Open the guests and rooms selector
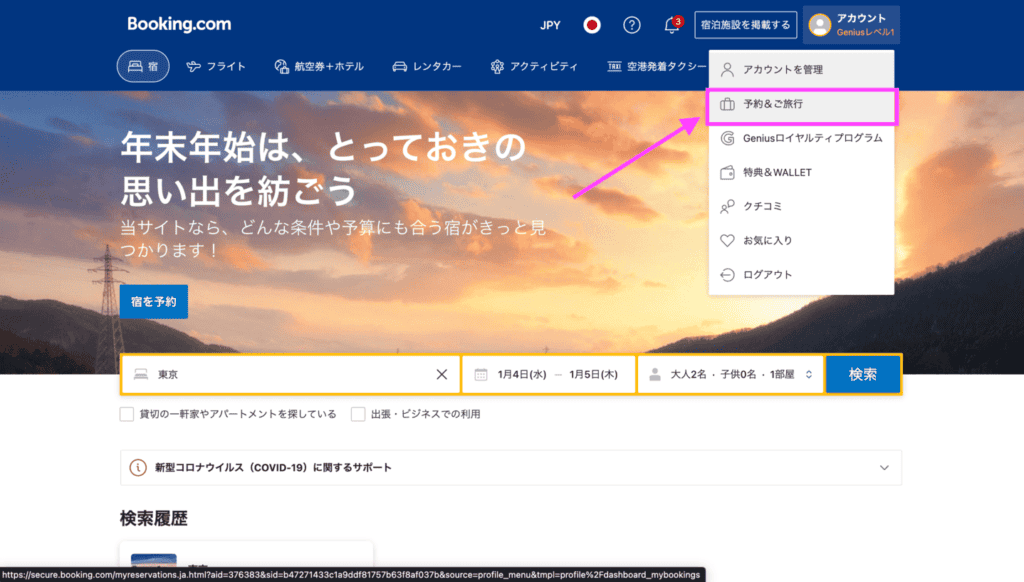The height and width of the screenshot is (582, 1024). 730,374
